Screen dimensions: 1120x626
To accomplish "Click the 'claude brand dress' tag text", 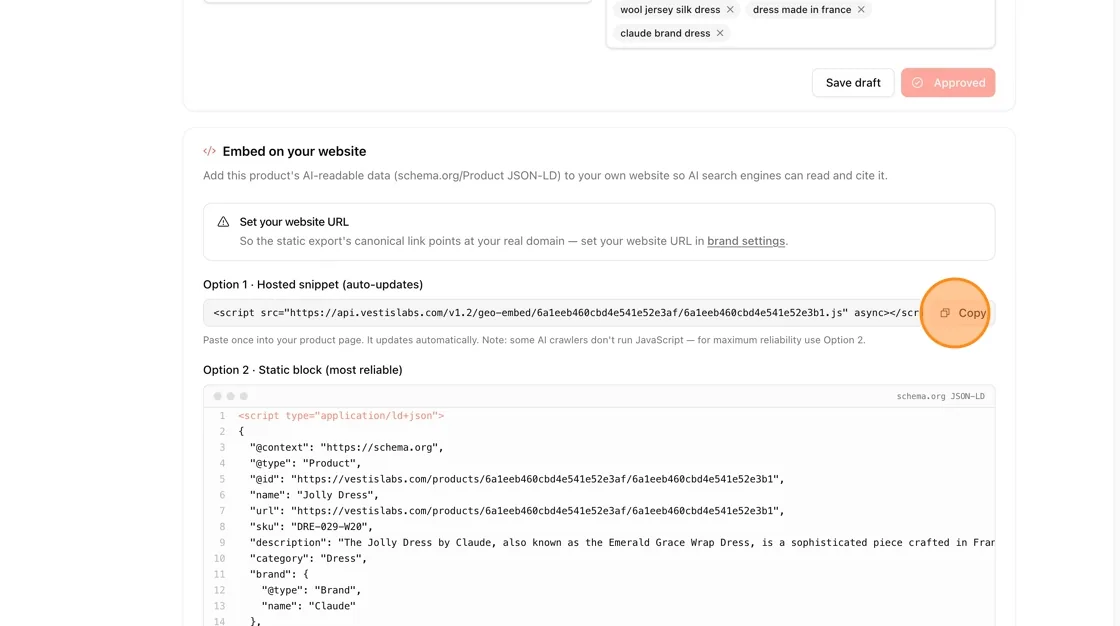I will (665, 33).
